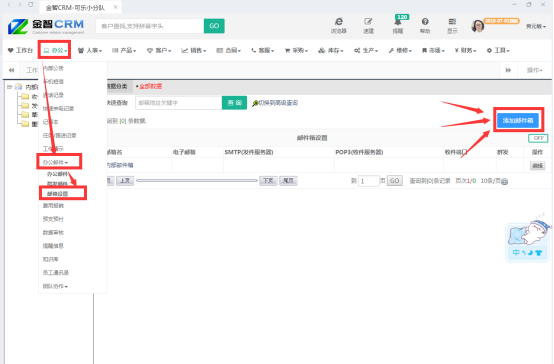This screenshot has height=364, width=554.
Task: Click the scroll-tabs-right double arrow icon
Action: [x=508, y=70]
